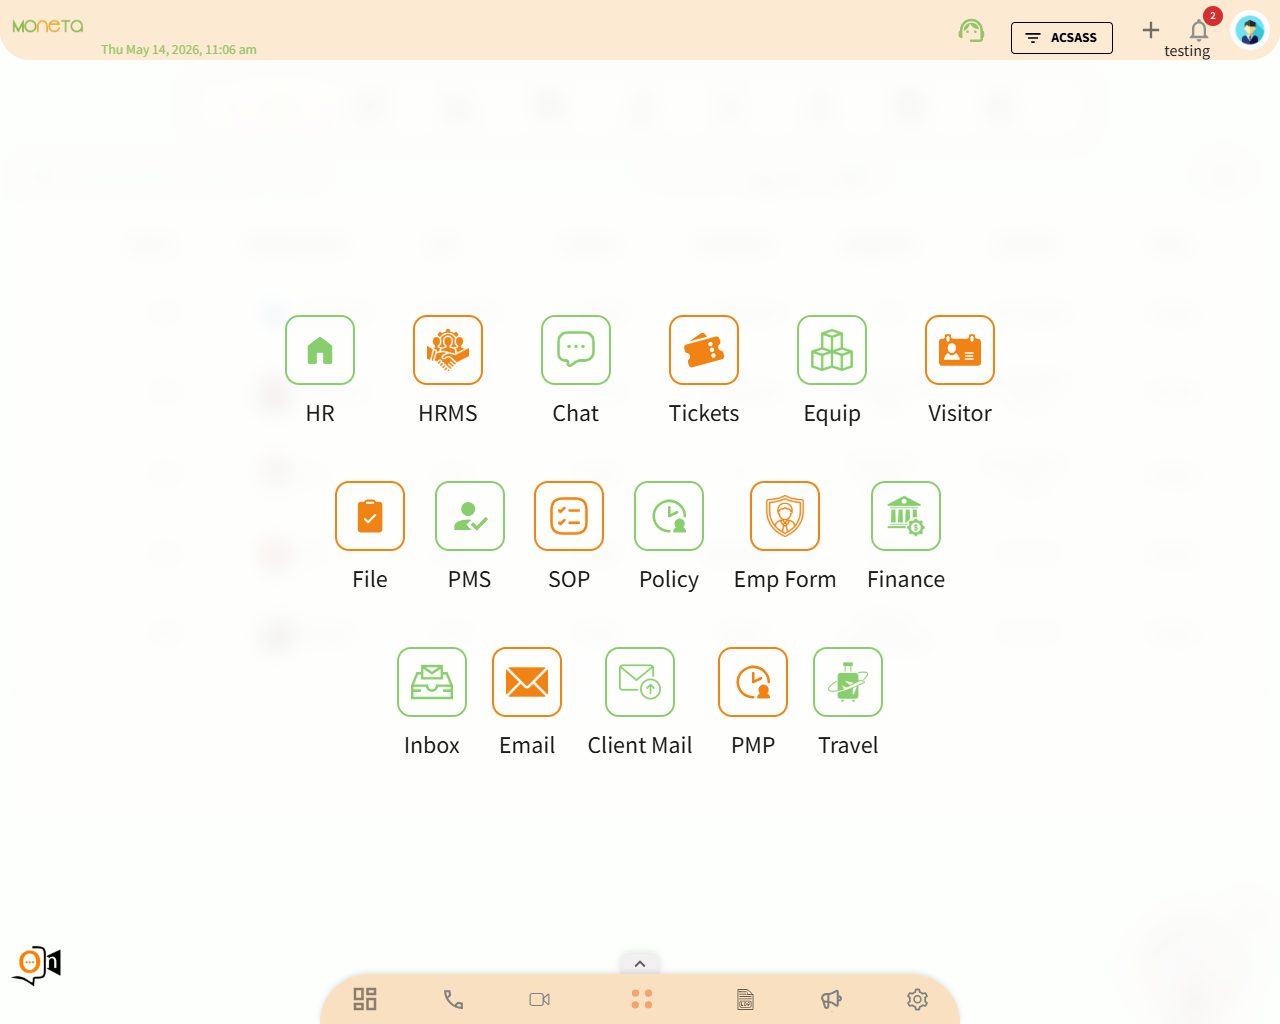Open notifications bell with 2 alerts
This screenshot has height=1024, width=1280.
(x=1199, y=29)
